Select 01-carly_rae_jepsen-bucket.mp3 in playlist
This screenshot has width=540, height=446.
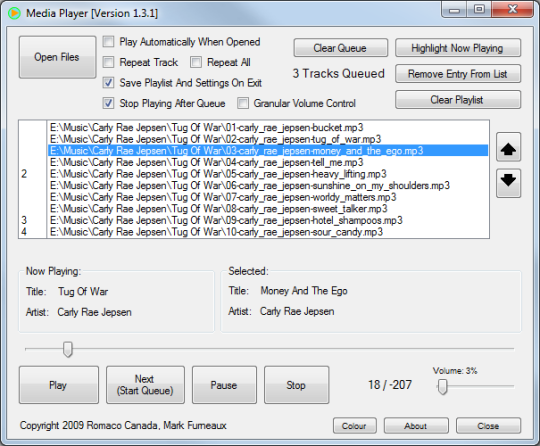click(x=268, y=128)
